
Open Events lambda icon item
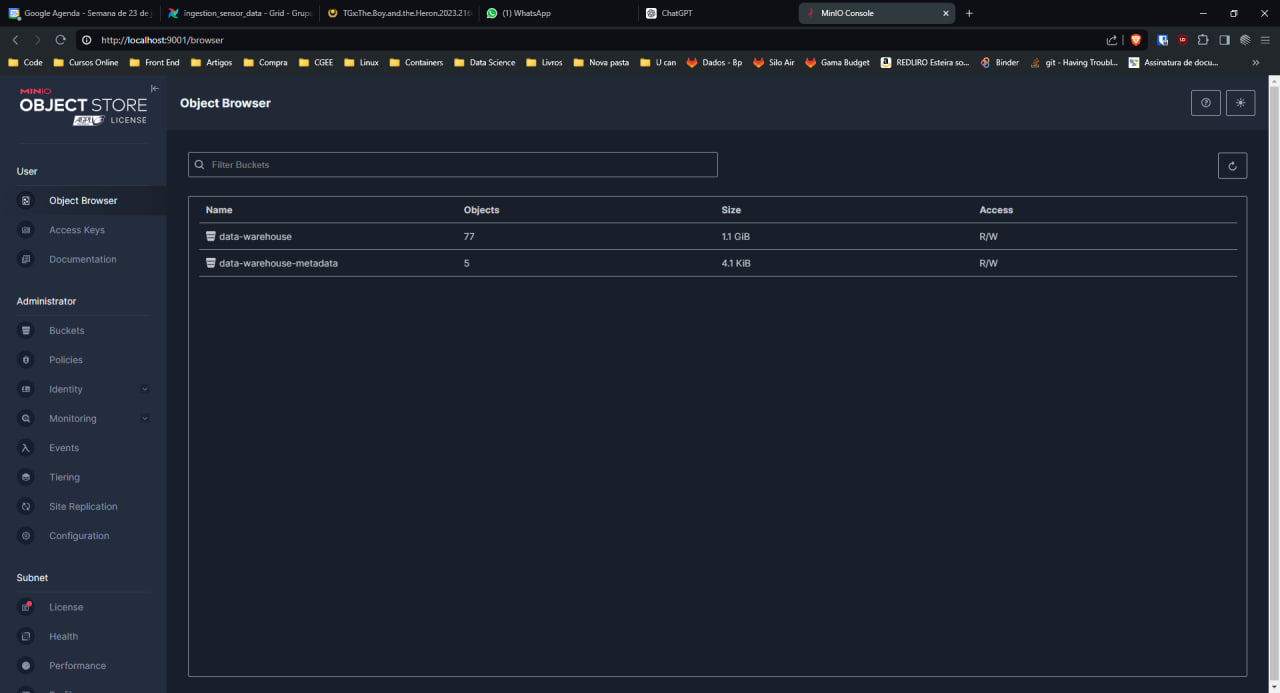point(63,448)
